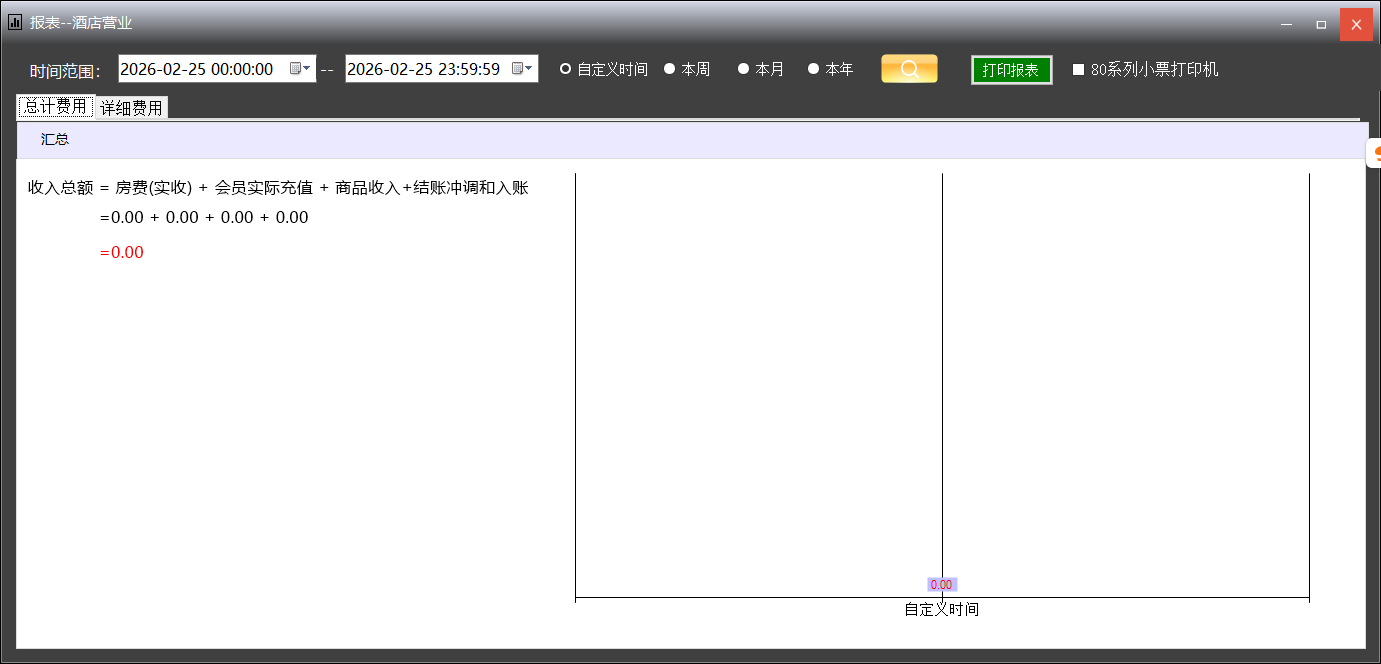Screen dimensions: 1381x664
Task: Click the start datetime input field
Action: pos(200,69)
